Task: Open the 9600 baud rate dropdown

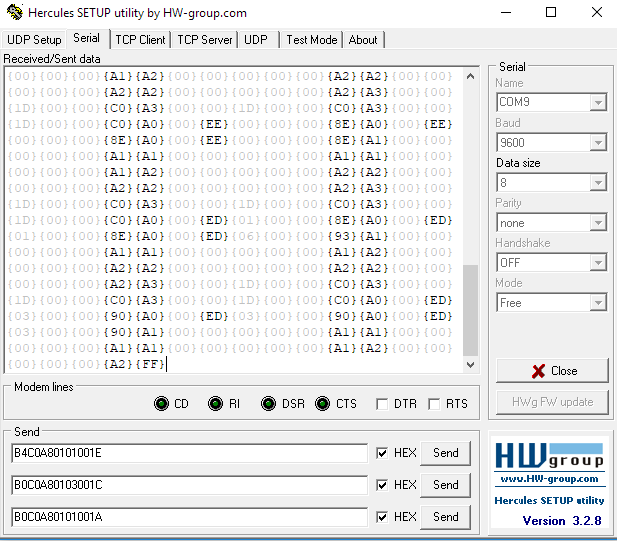Action: [598, 142]
